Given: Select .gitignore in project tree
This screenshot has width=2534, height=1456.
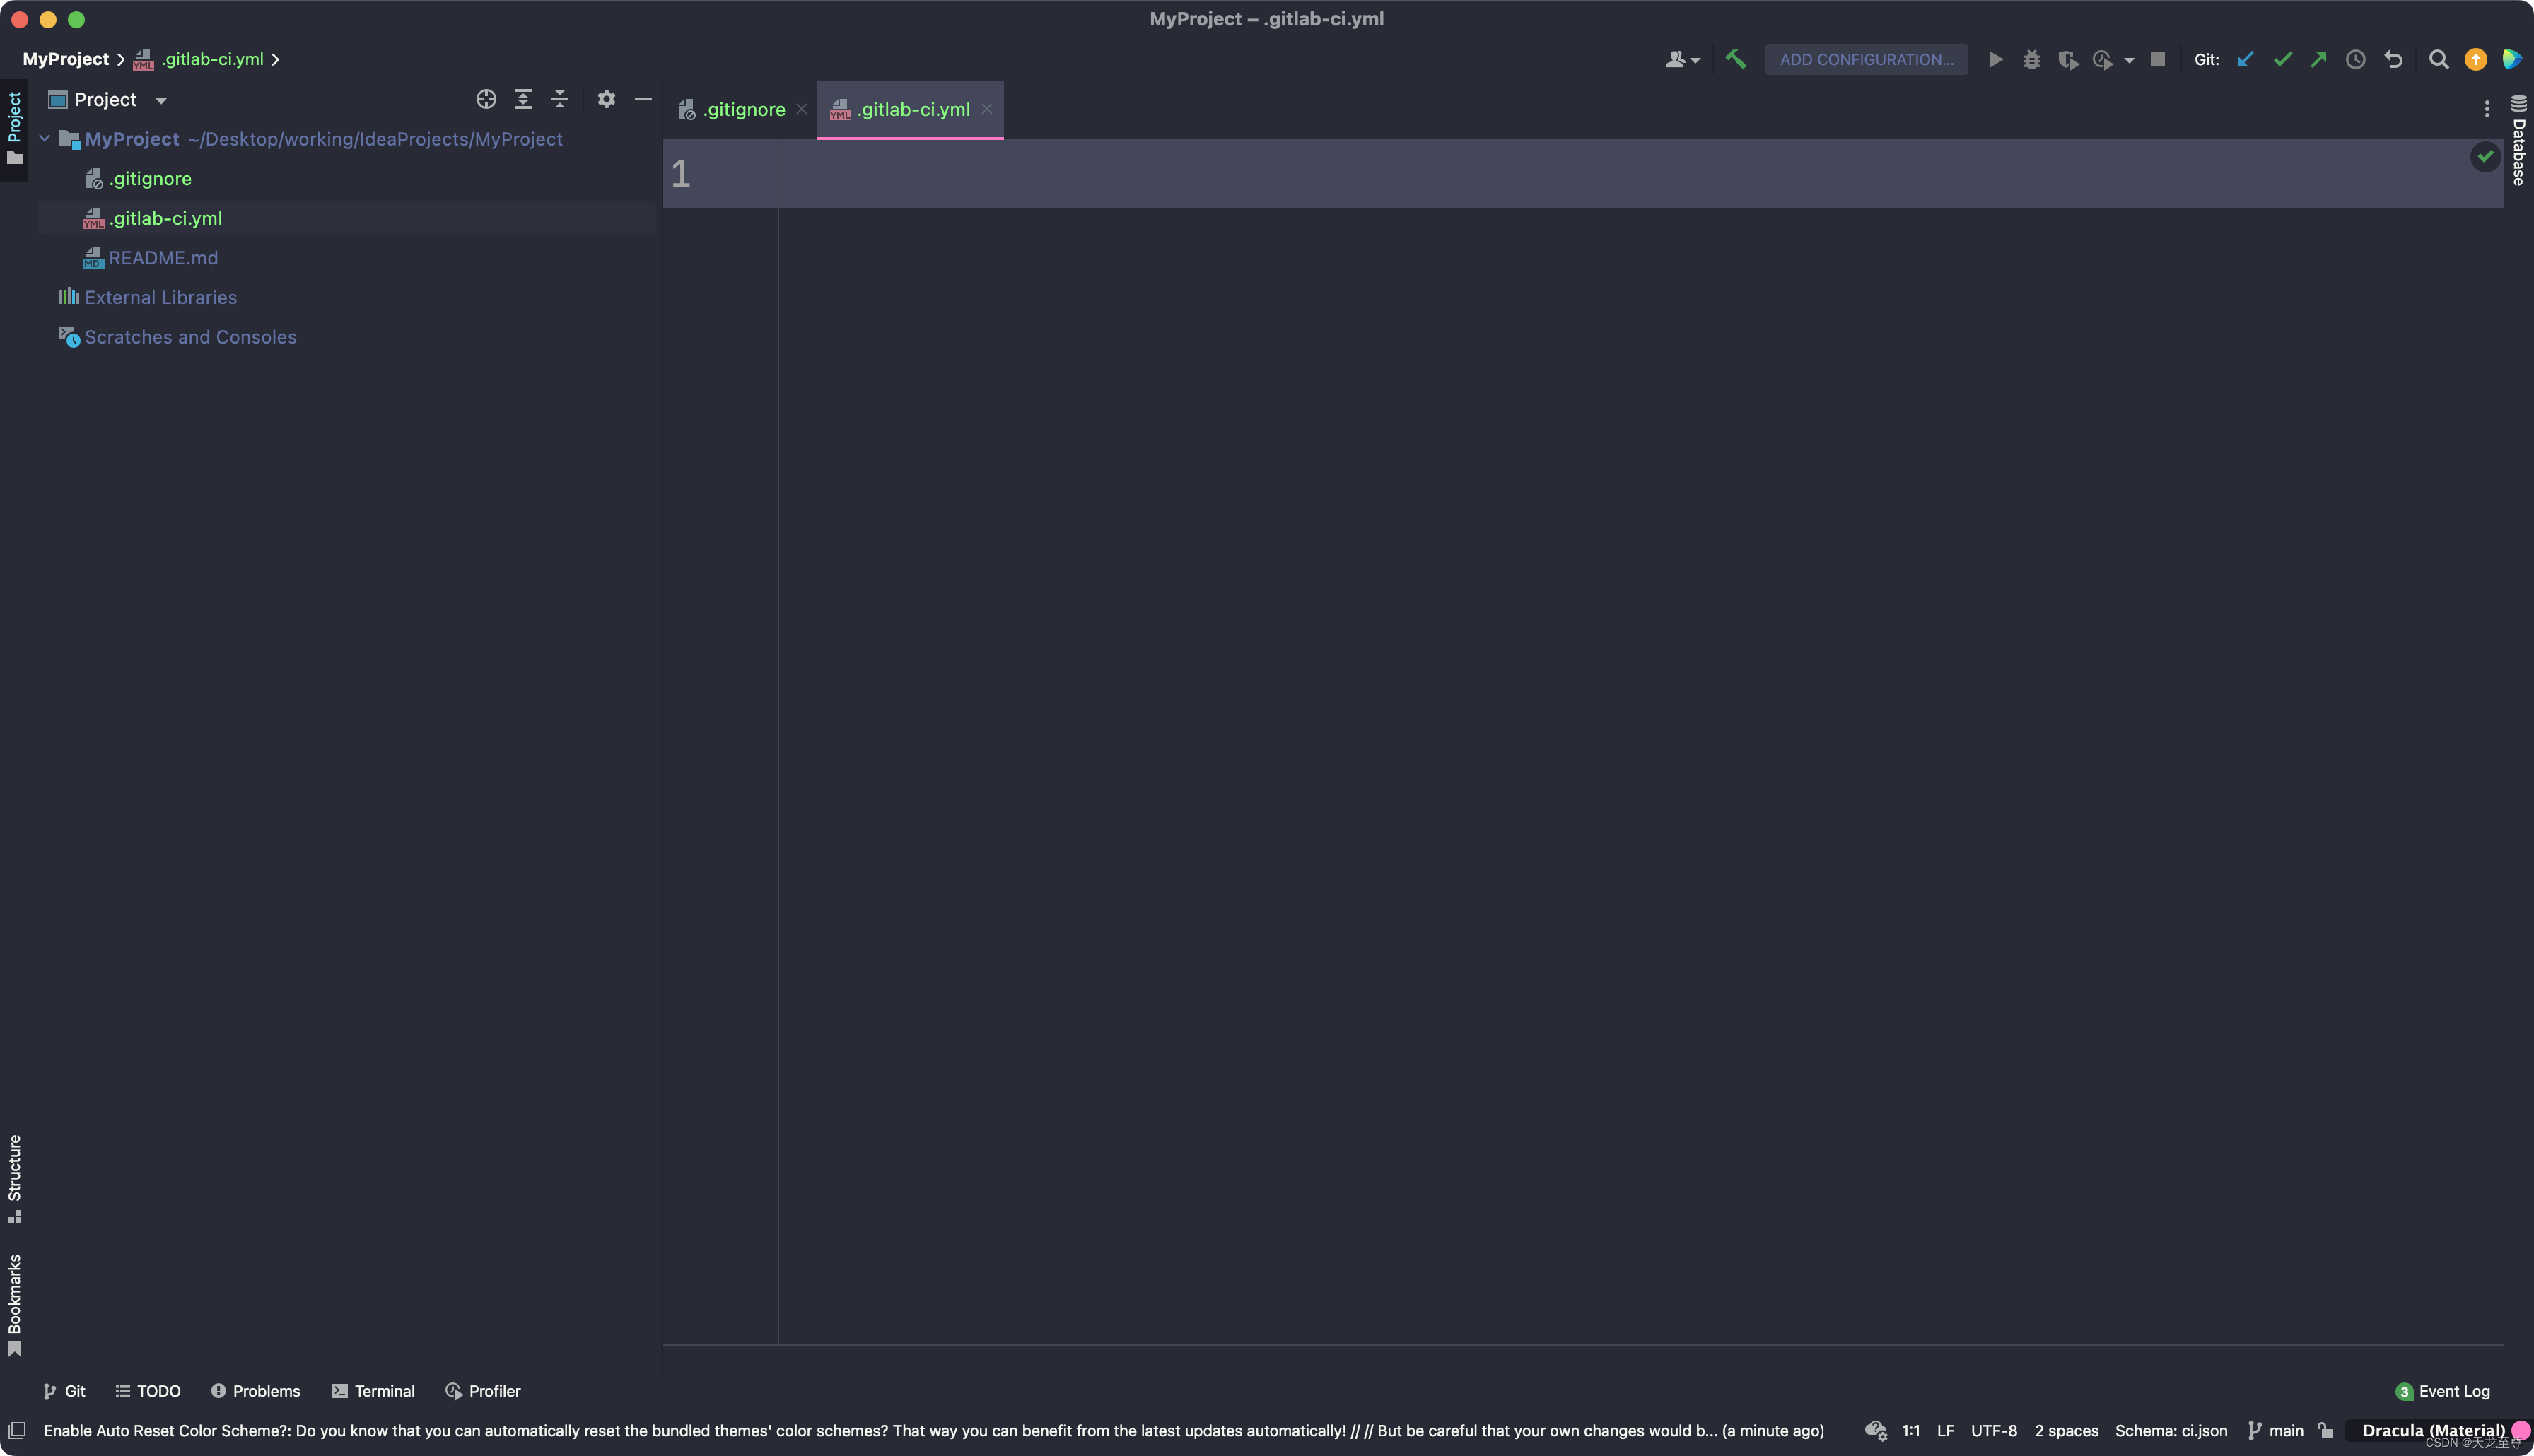Looking at the screenshot, I should 150,179.
